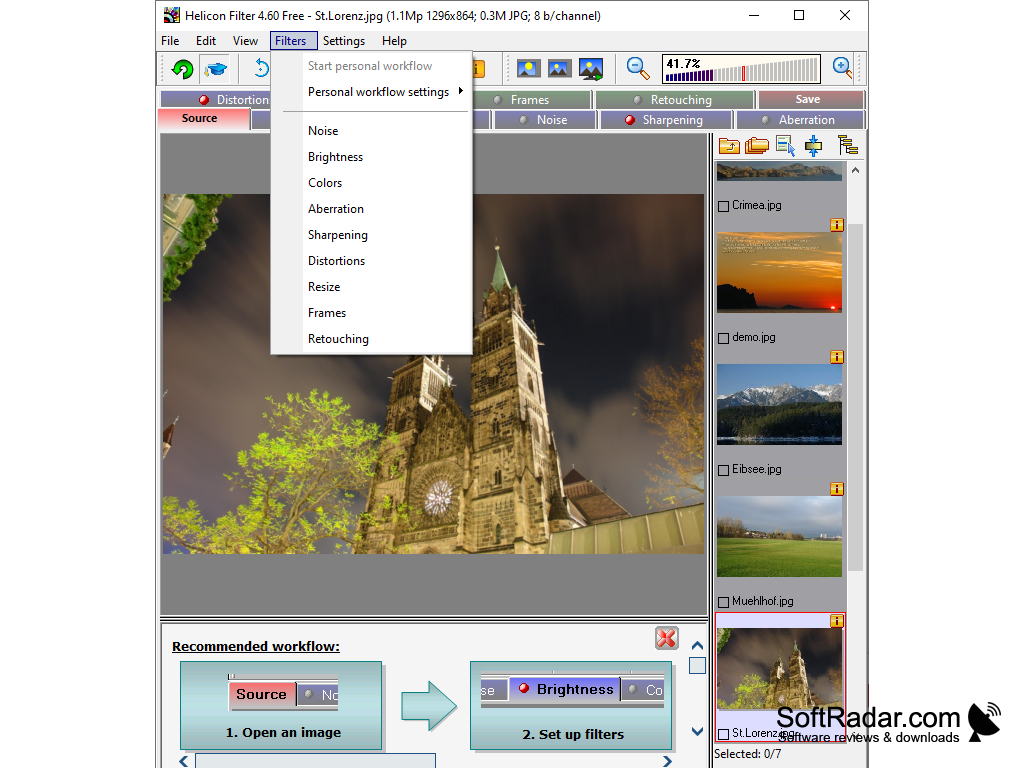1024x768 pixels.
Task: Switch to the Noise tab
Action: [x=545, y=120]
